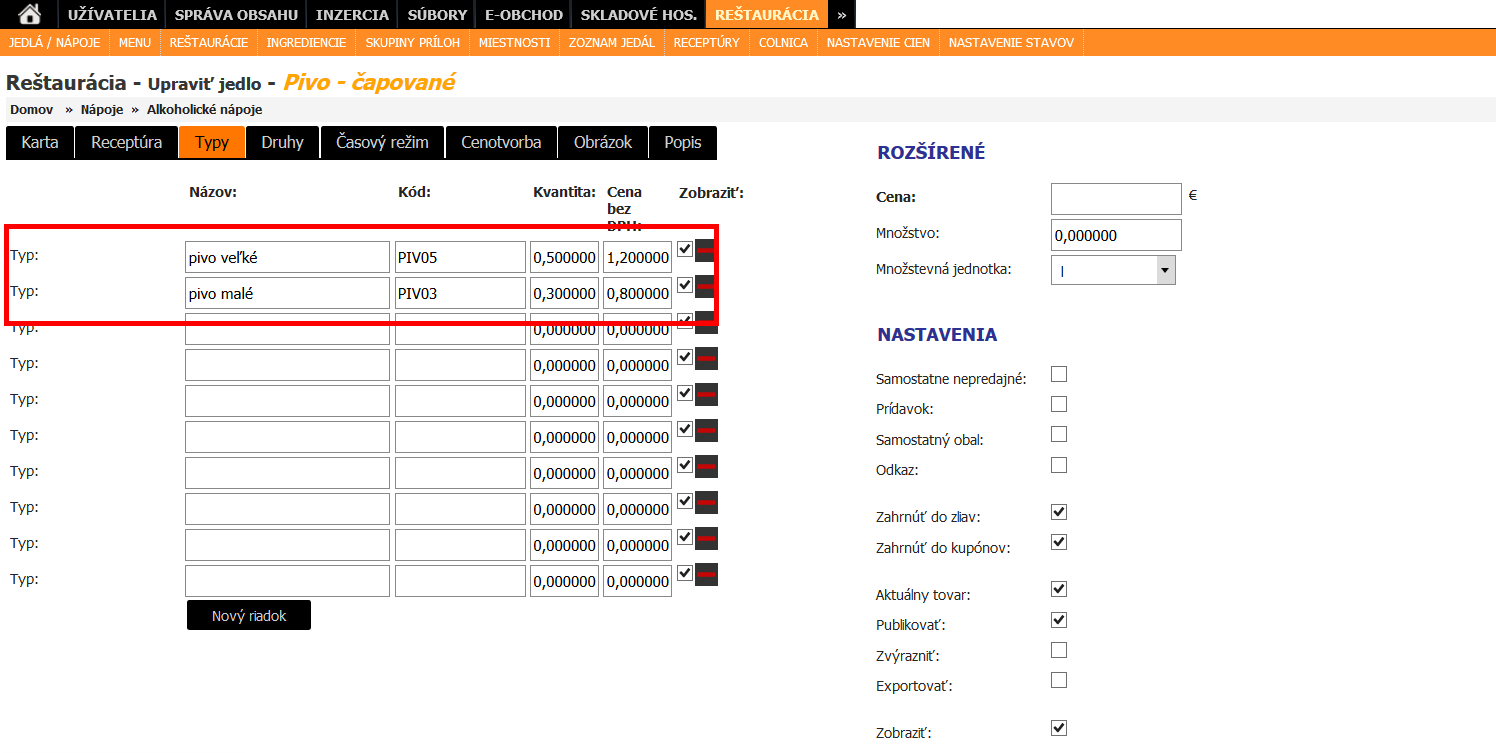Viewport: 1496px width, 753px height.
Task: Click the » overflow arrow in top menu
Action: pyautogui.click(x=842, y=14)
